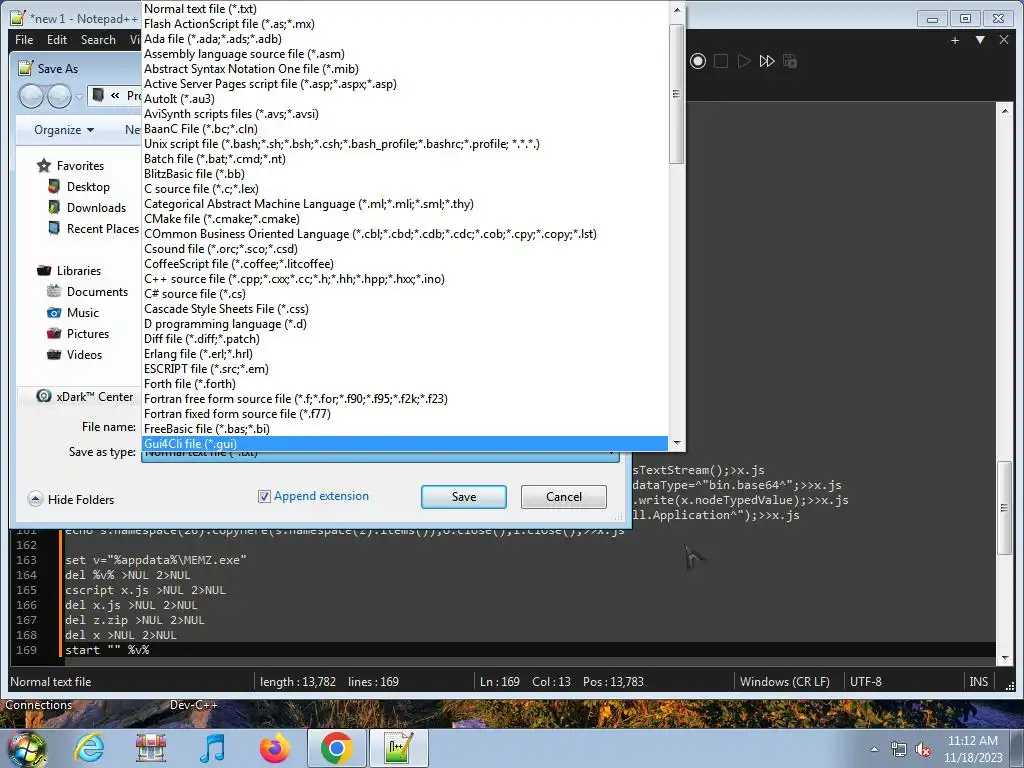The width and height of the screenshot is (1024, 768).
Task: Click the volume muted tray icon
Action: 923,750
